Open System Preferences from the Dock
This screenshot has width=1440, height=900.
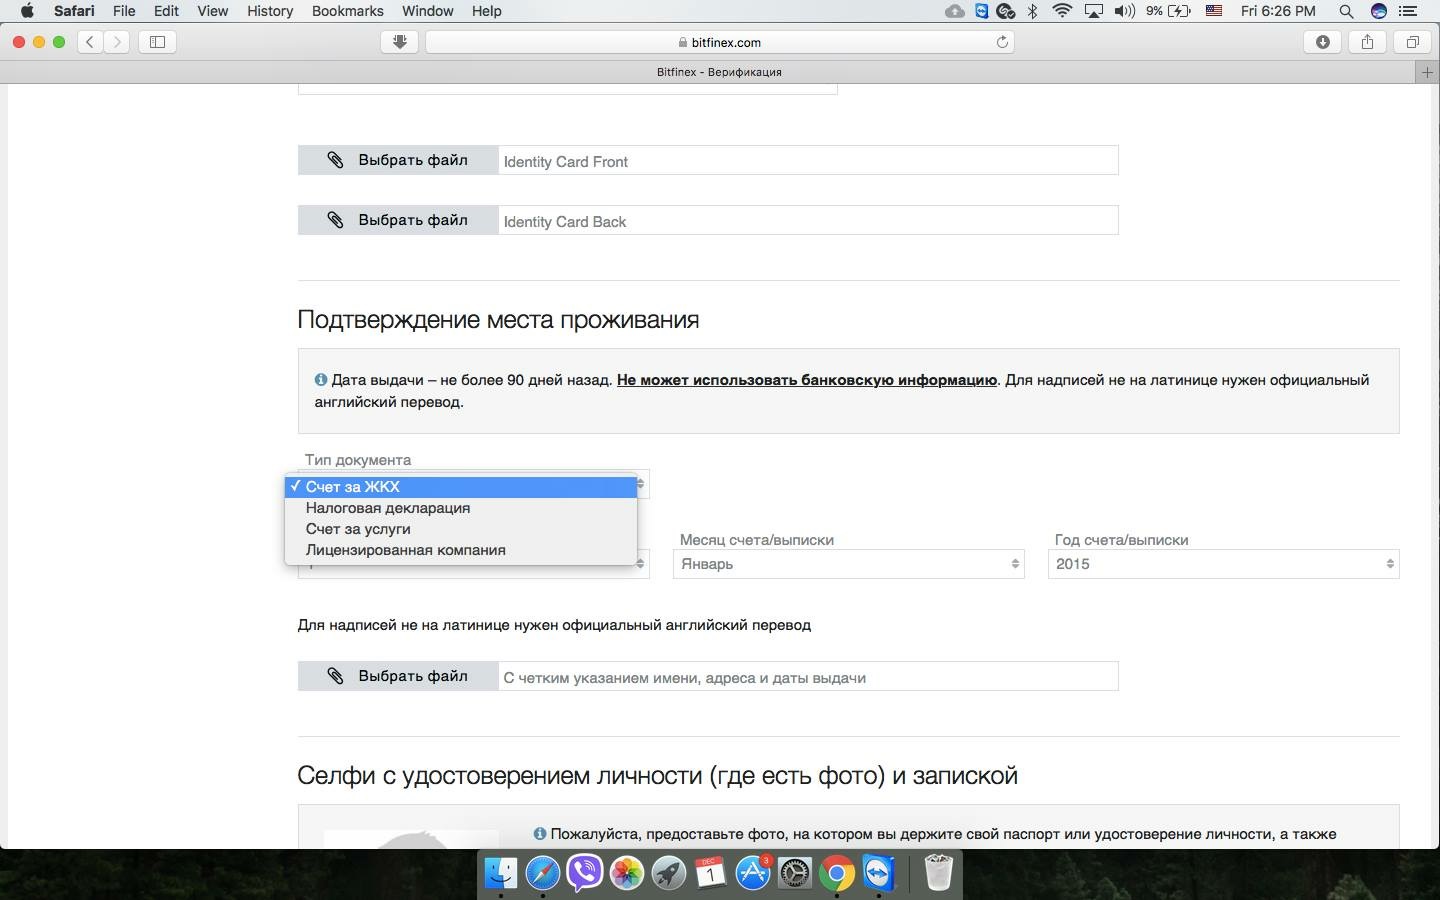(x=795, y=873)
